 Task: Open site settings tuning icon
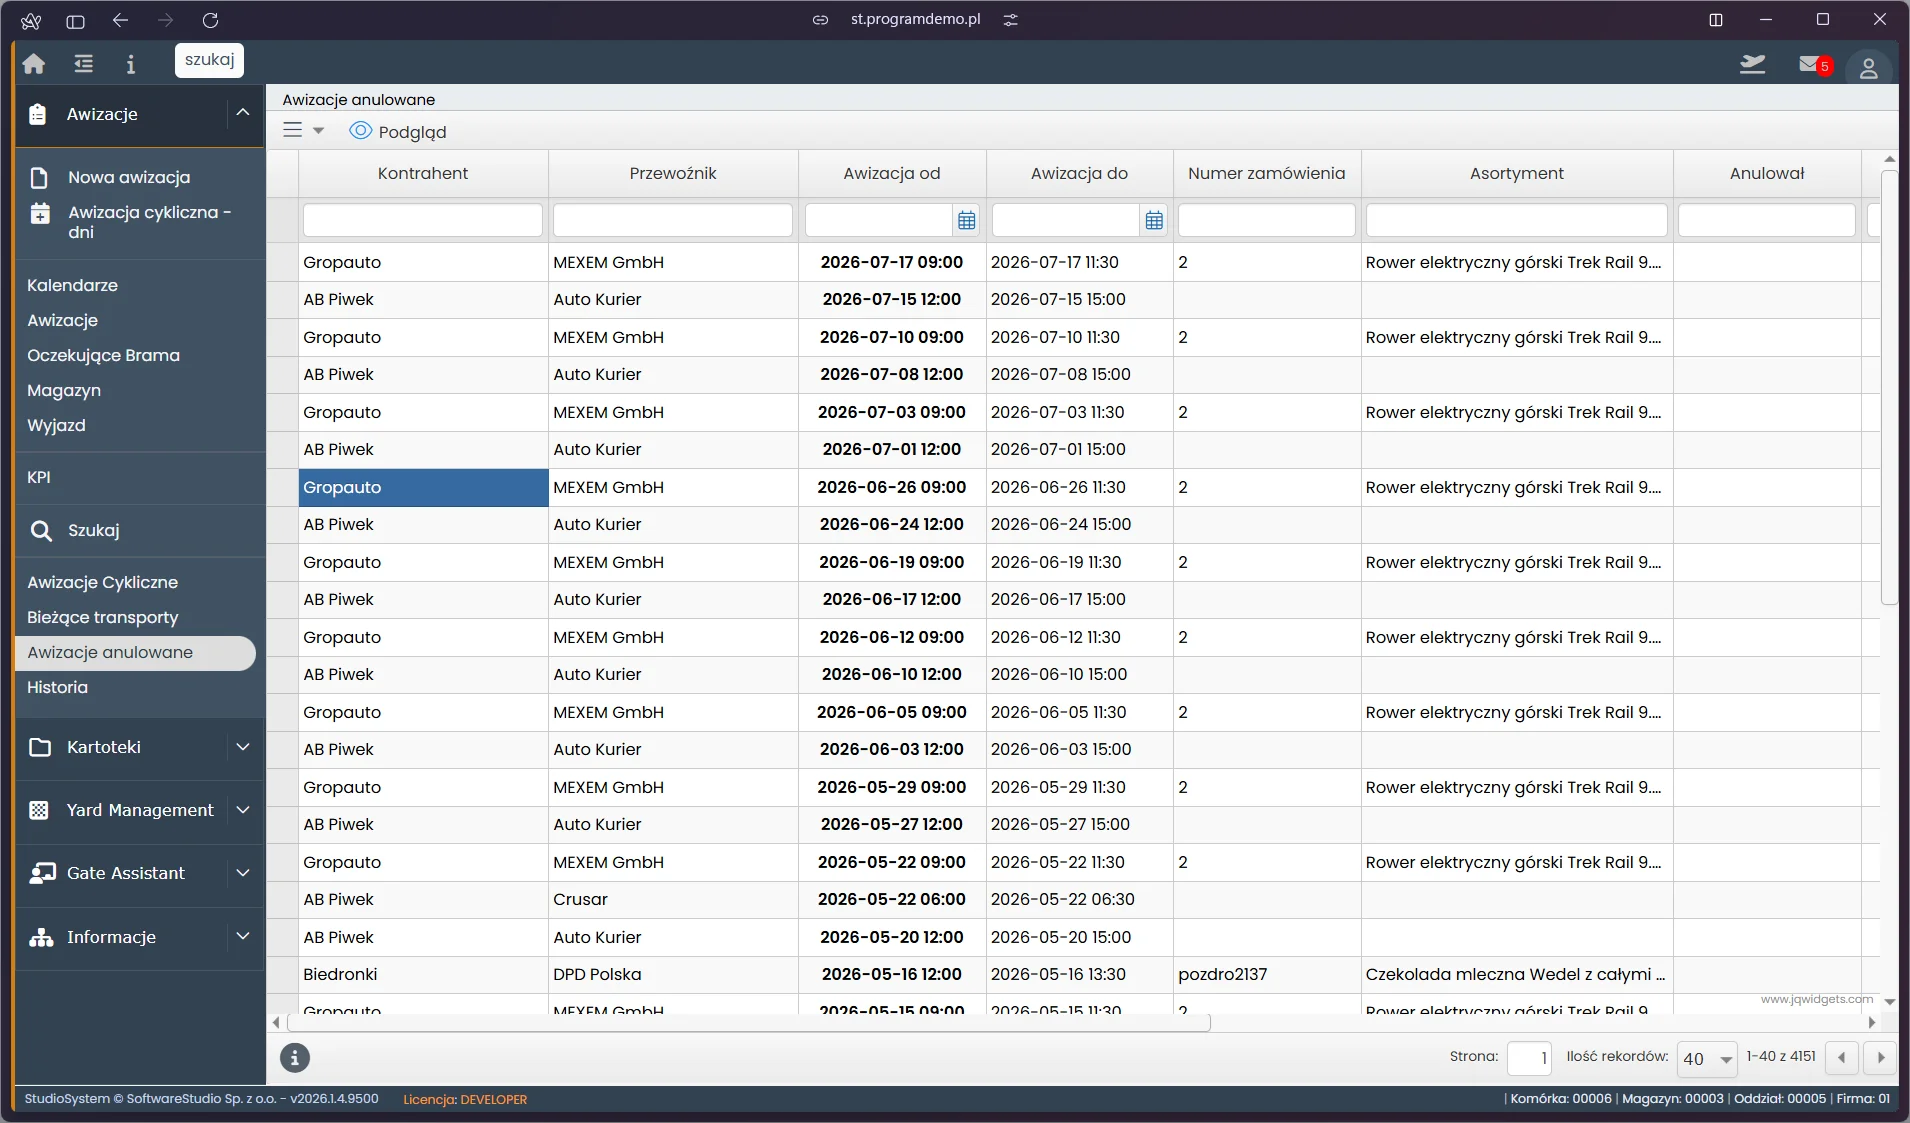click(1011, 20)
